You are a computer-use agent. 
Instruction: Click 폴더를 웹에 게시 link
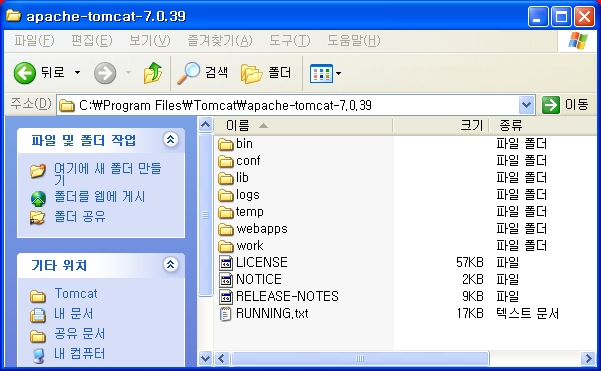click(x=100, y=197)
